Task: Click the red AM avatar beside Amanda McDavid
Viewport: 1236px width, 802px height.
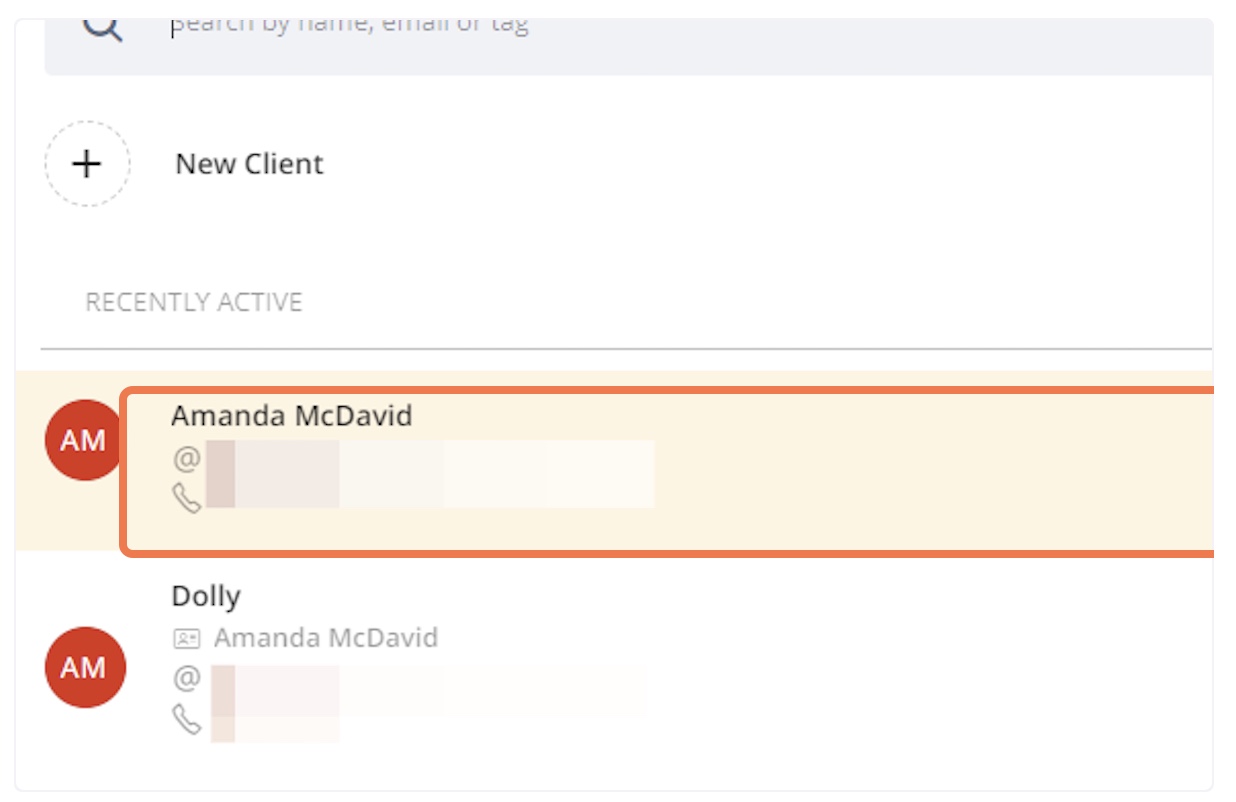Action: point(84,440)
